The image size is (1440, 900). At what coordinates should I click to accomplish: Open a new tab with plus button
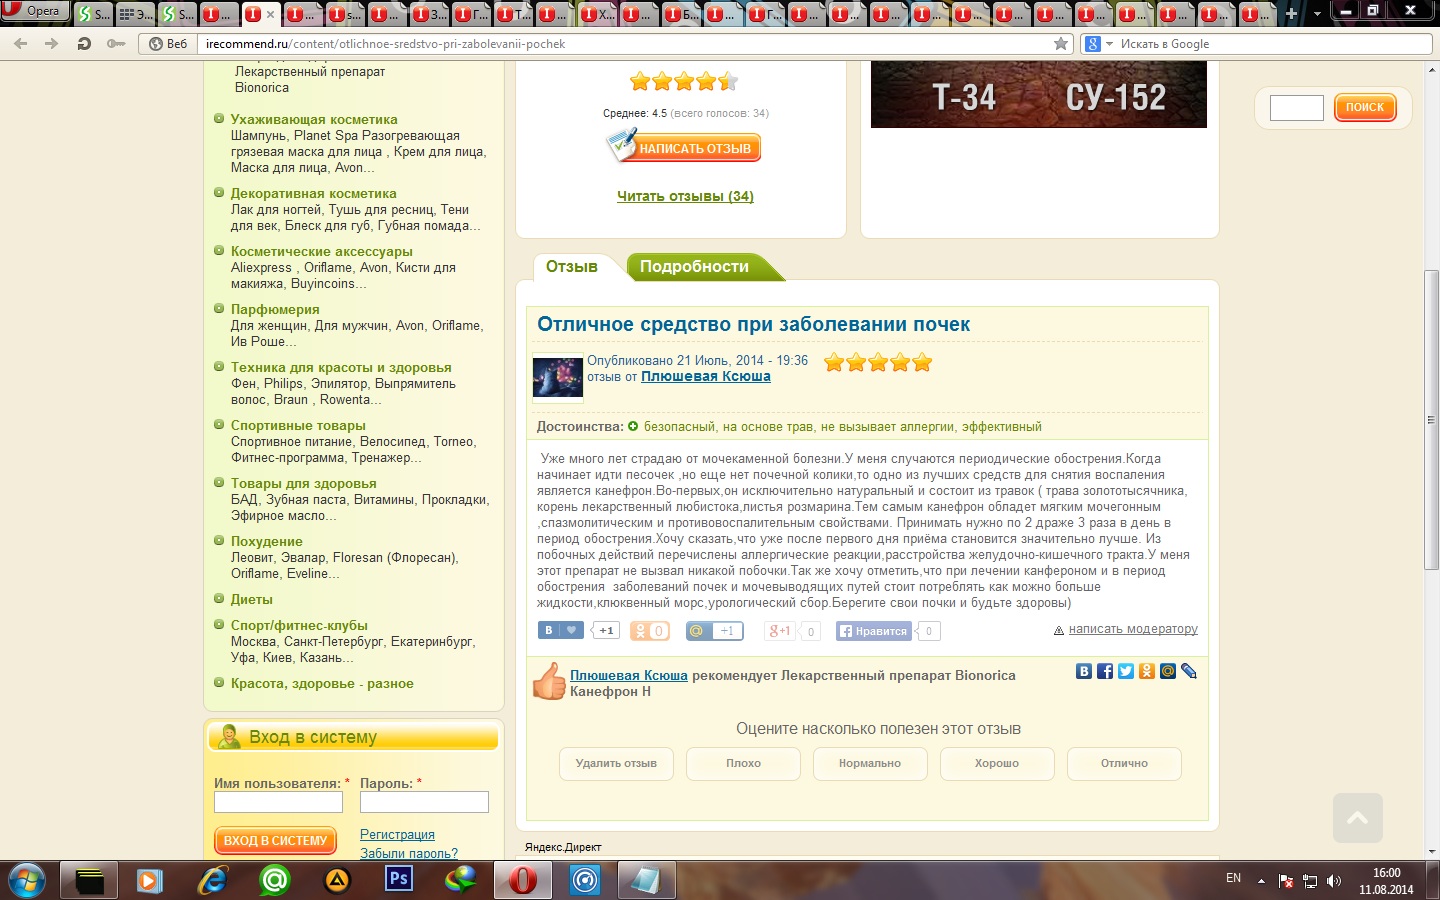(1291, 14)
